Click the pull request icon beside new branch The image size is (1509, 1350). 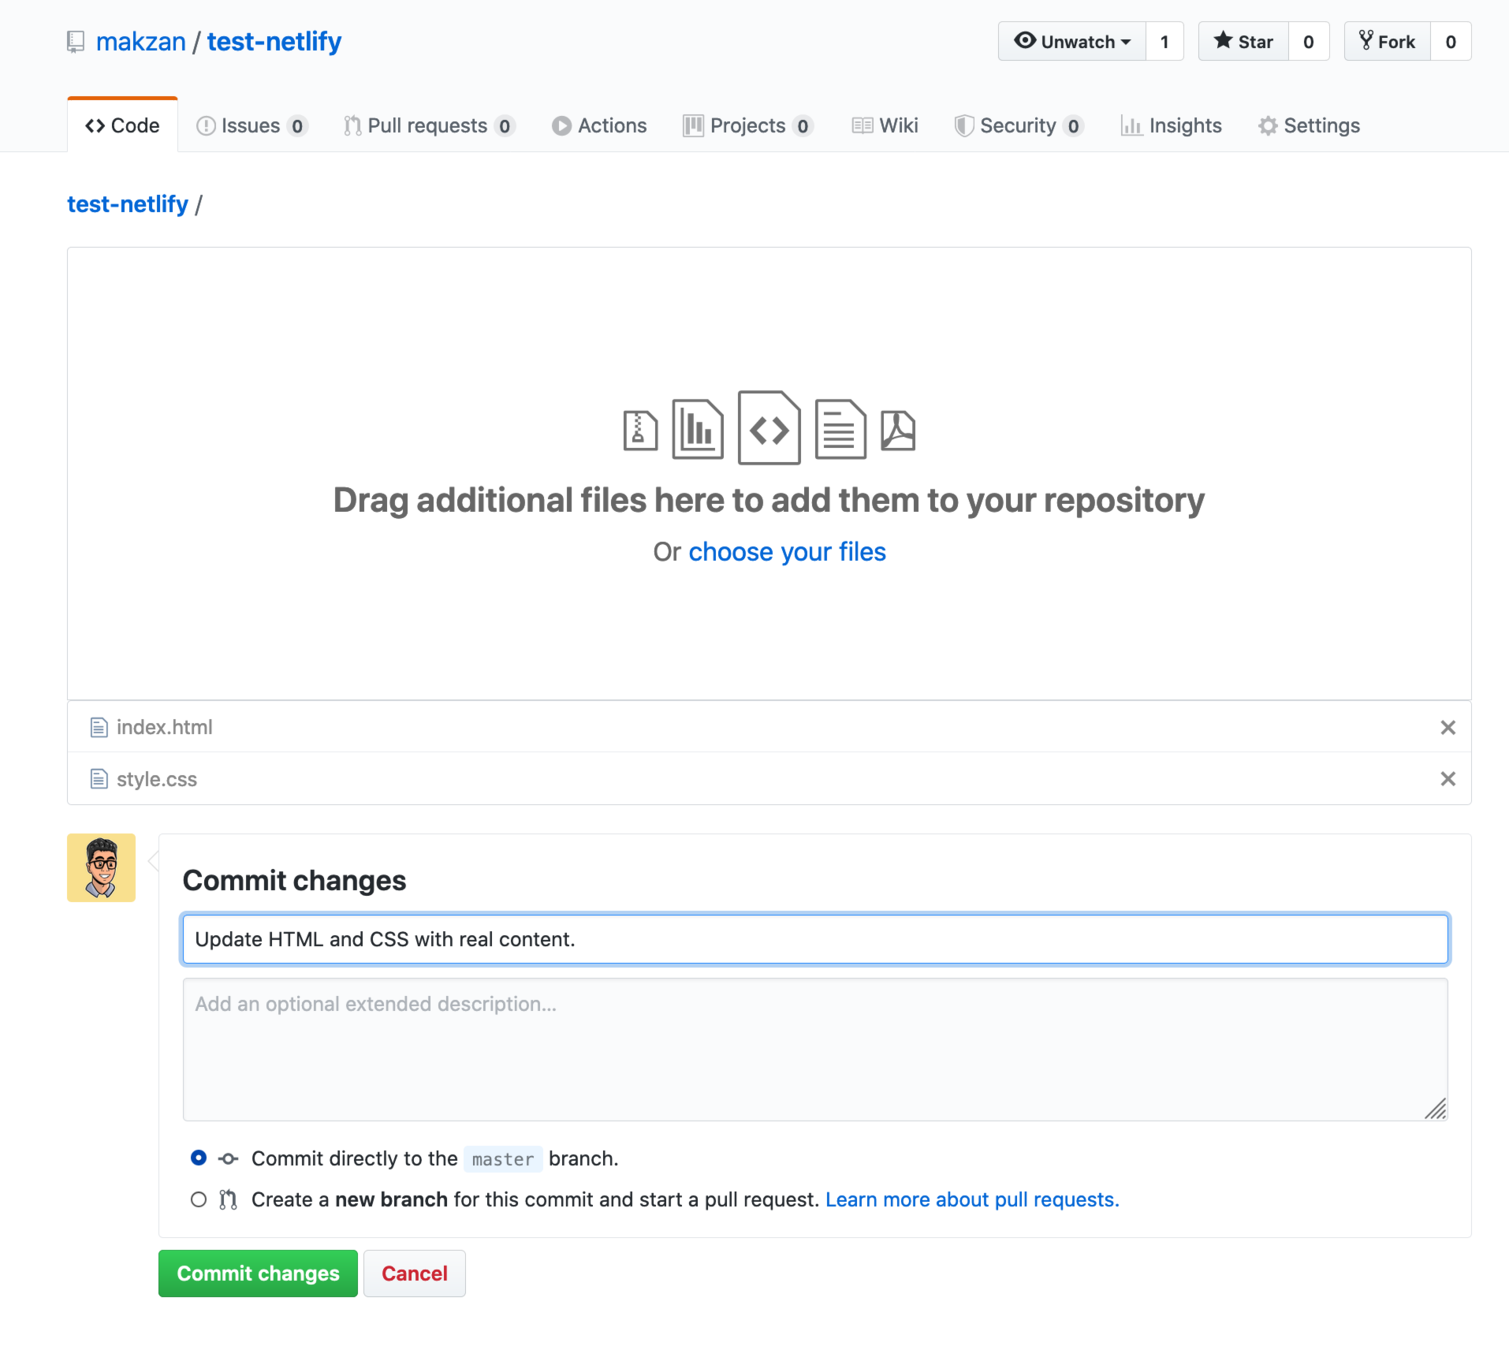pos(229,1200)
